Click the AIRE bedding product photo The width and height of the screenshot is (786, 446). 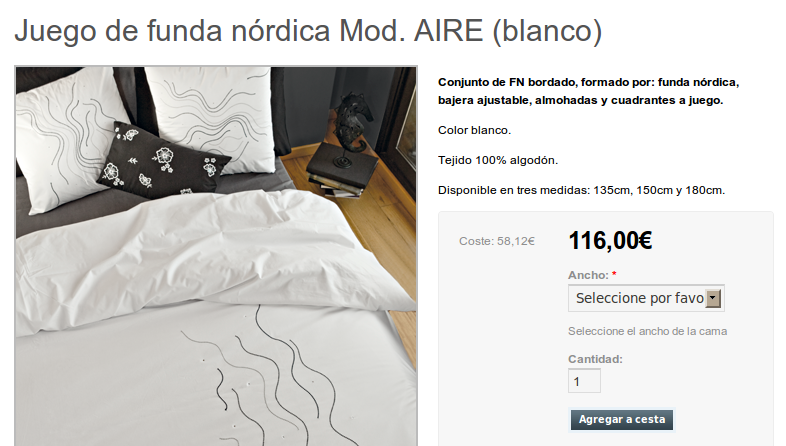216,256
